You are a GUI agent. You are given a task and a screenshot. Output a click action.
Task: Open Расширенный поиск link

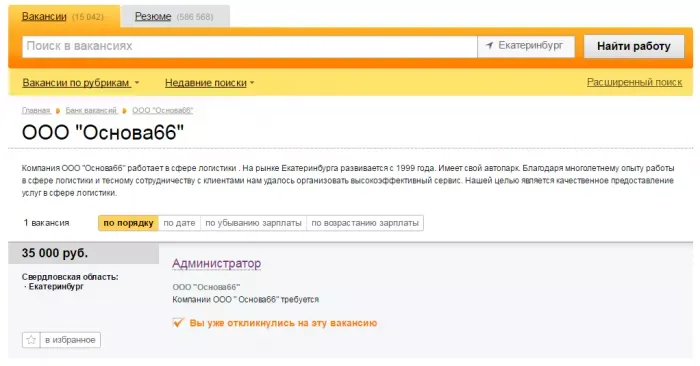click(634, 82)
